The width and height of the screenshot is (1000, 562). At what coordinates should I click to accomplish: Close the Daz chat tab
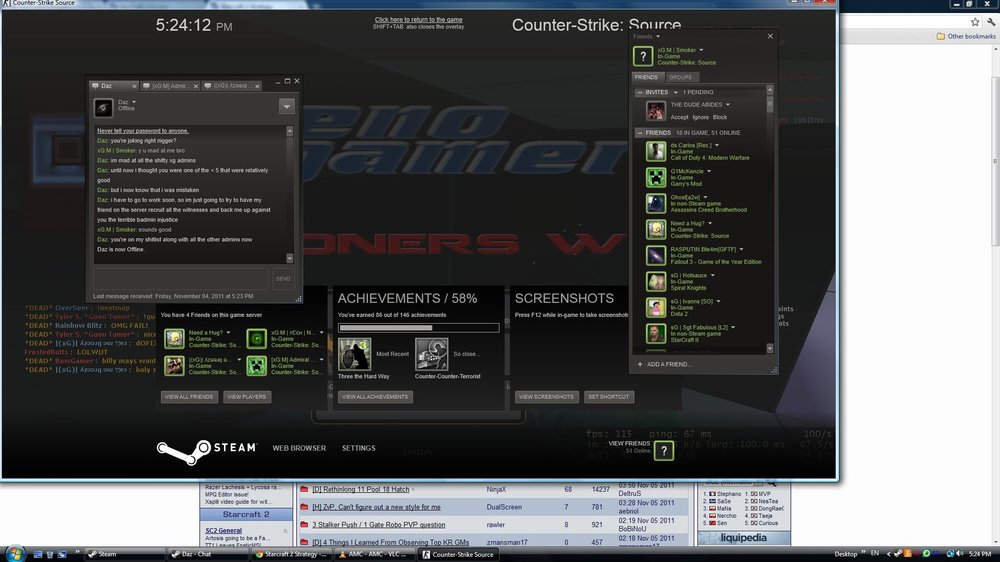(x=134, y=86)
